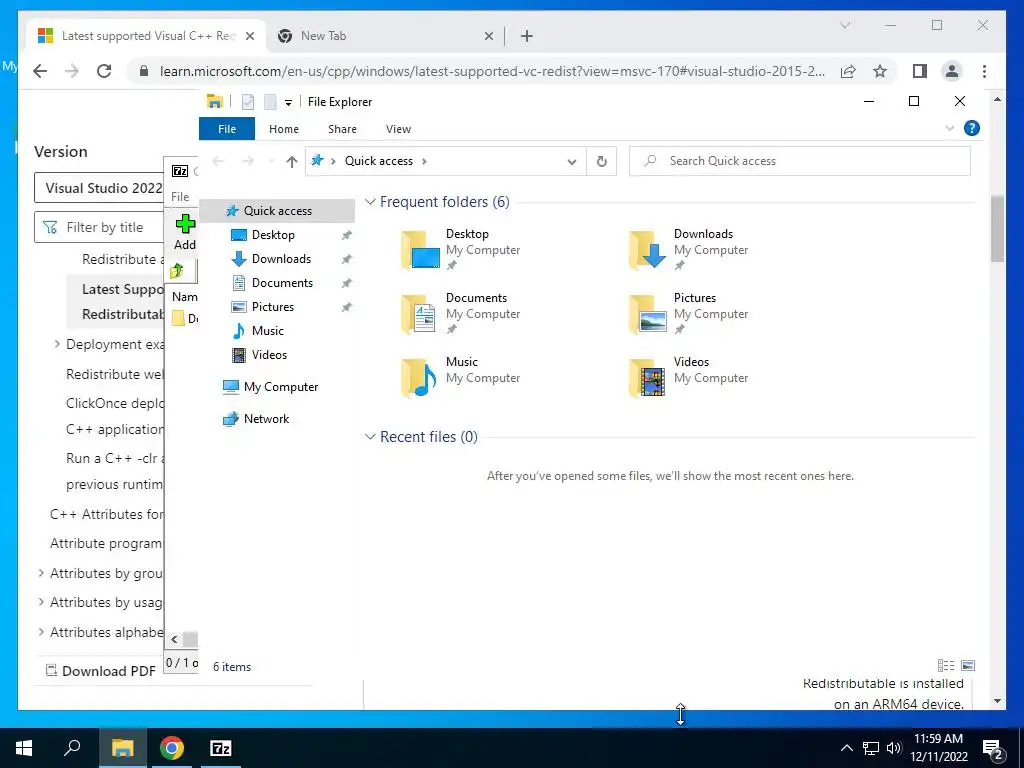Share this page from Chrome address bar

[x=848, y=71]
